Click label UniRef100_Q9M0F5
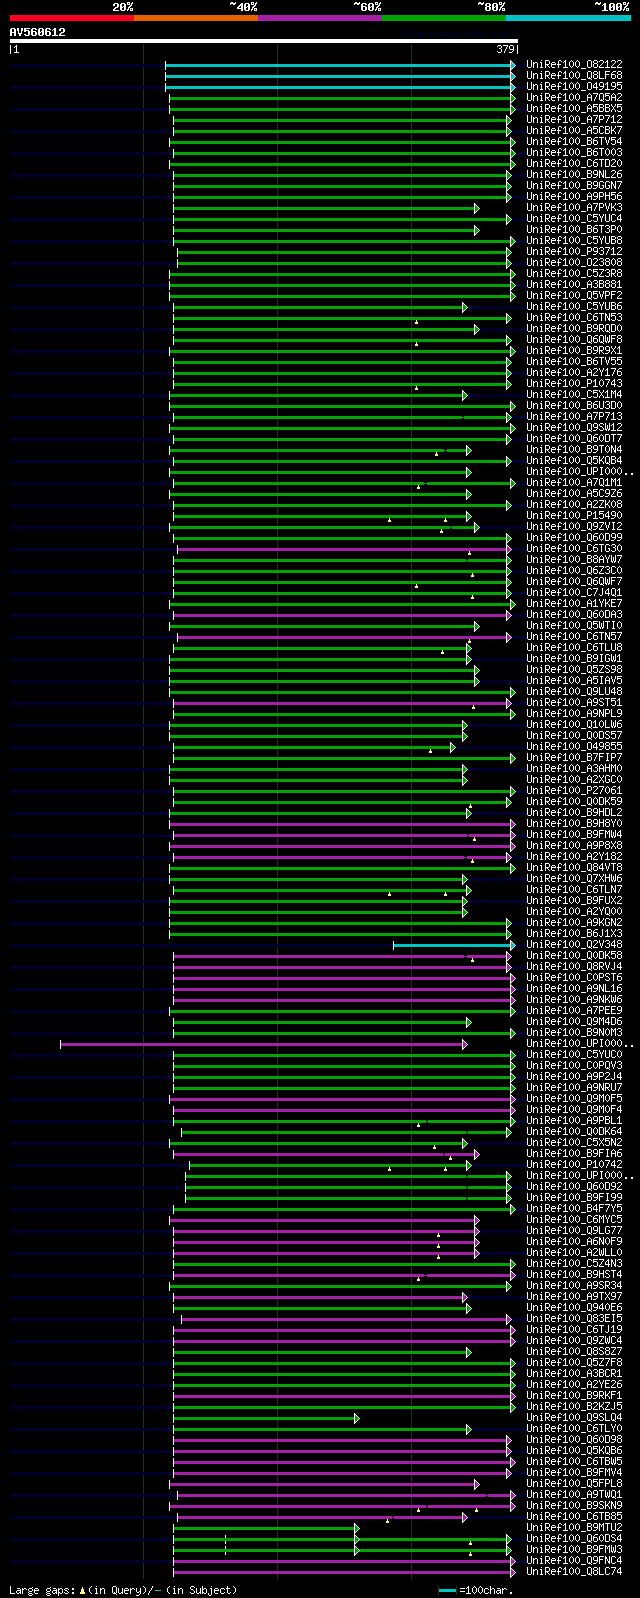This screenshot has width=640, height=1598. (574, 1098)
